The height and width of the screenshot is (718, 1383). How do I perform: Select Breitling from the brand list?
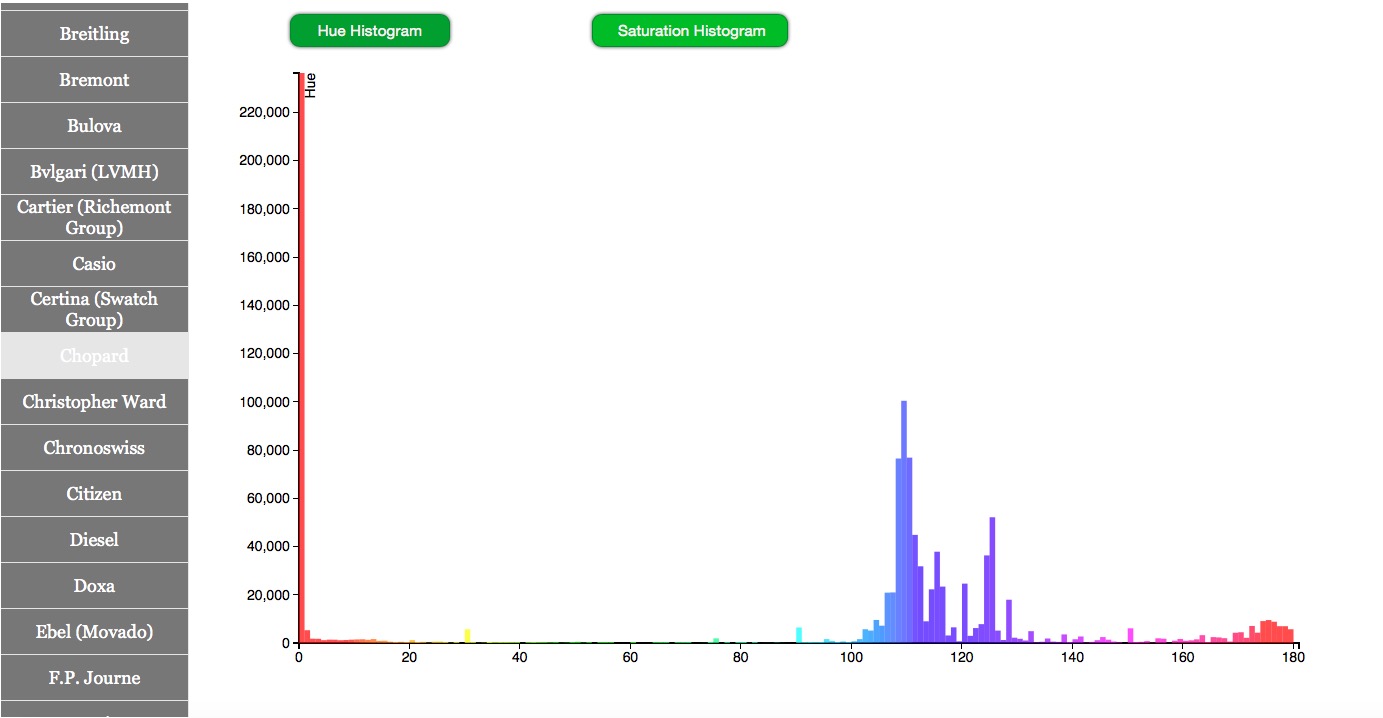(x=94, y=34)
